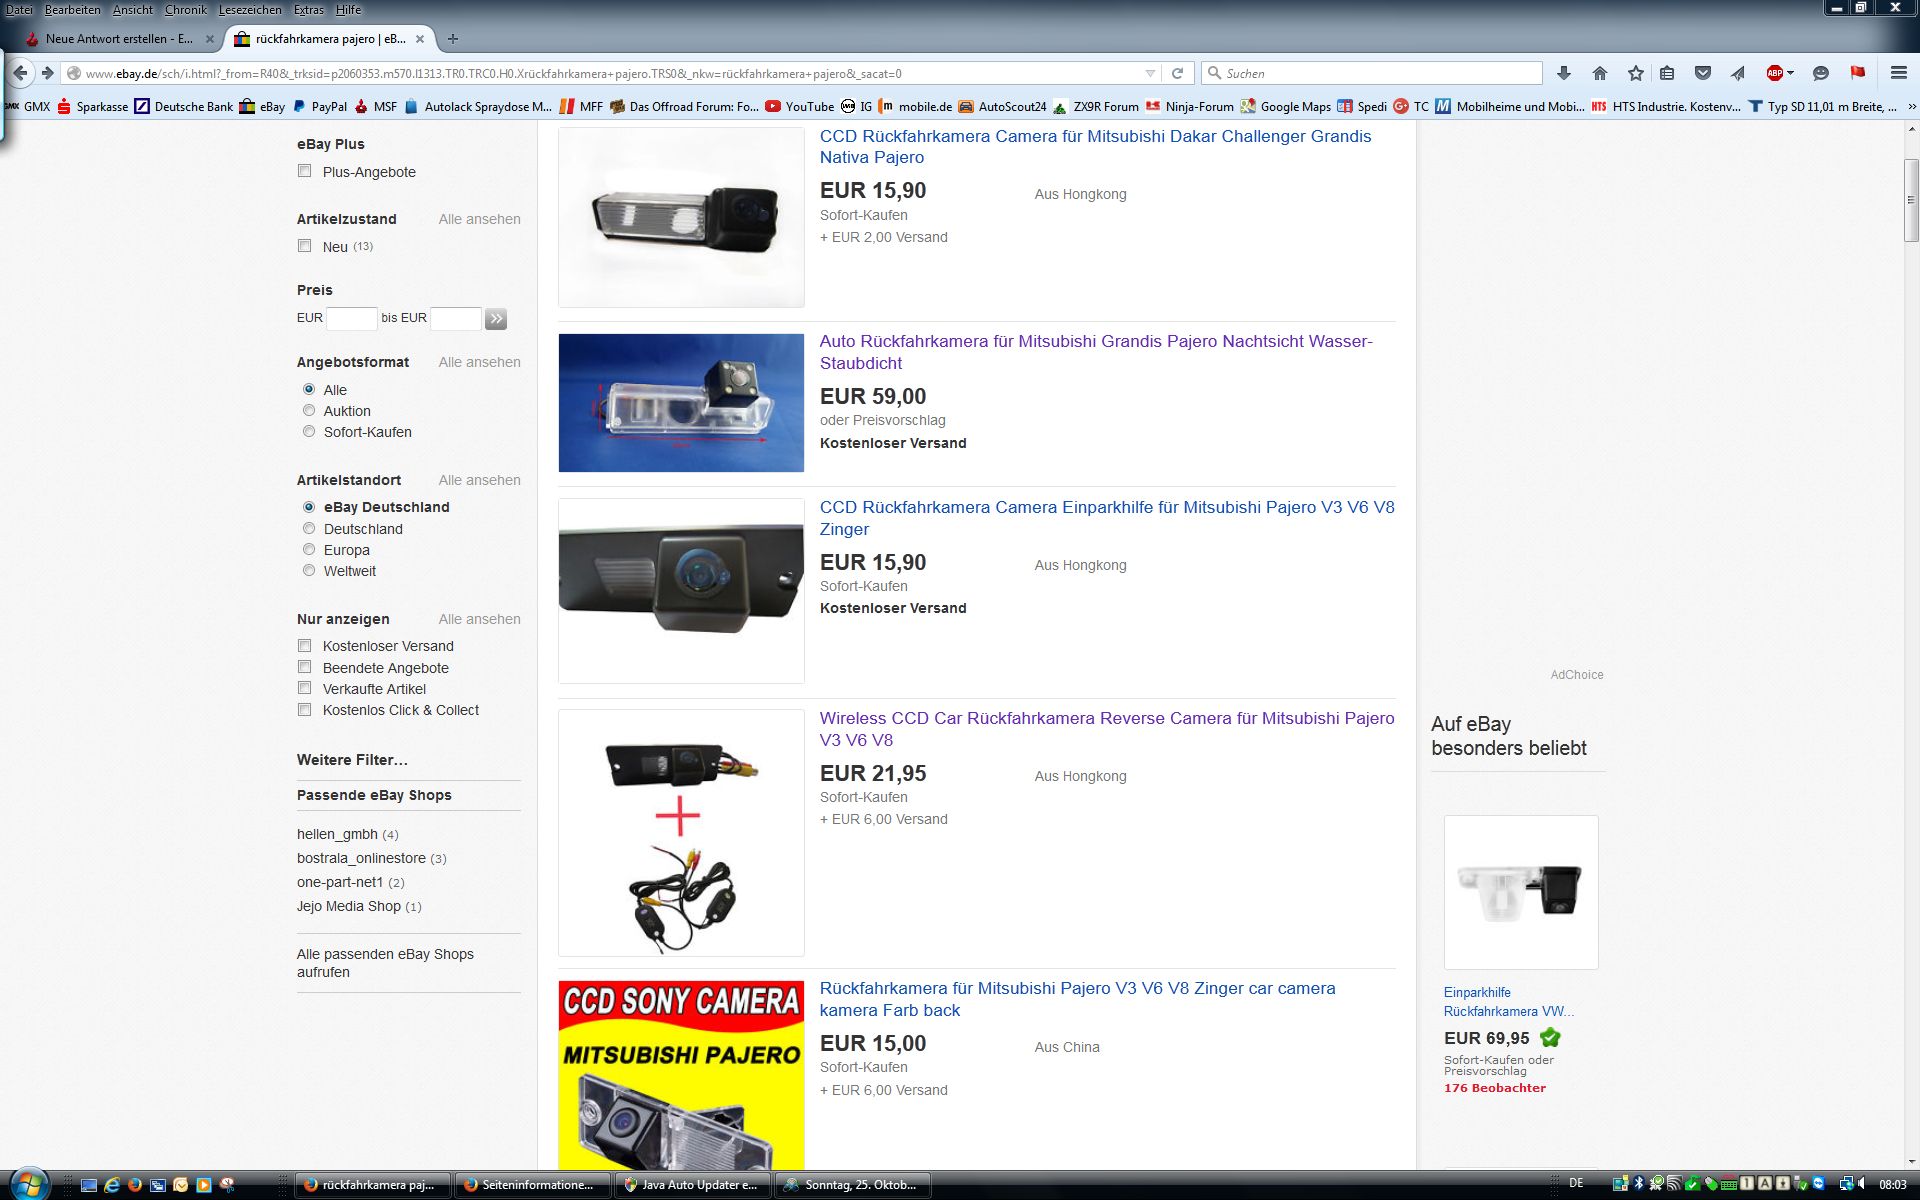Open the Google Maps bookmark
This screenshot has width=1920, height=1200.
point(1286,106)
